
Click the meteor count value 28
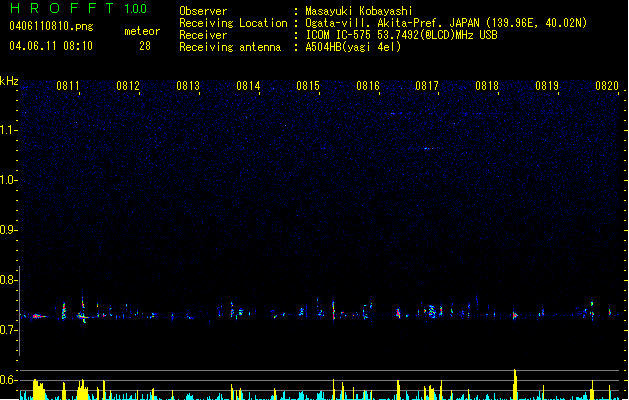point(145,46)
